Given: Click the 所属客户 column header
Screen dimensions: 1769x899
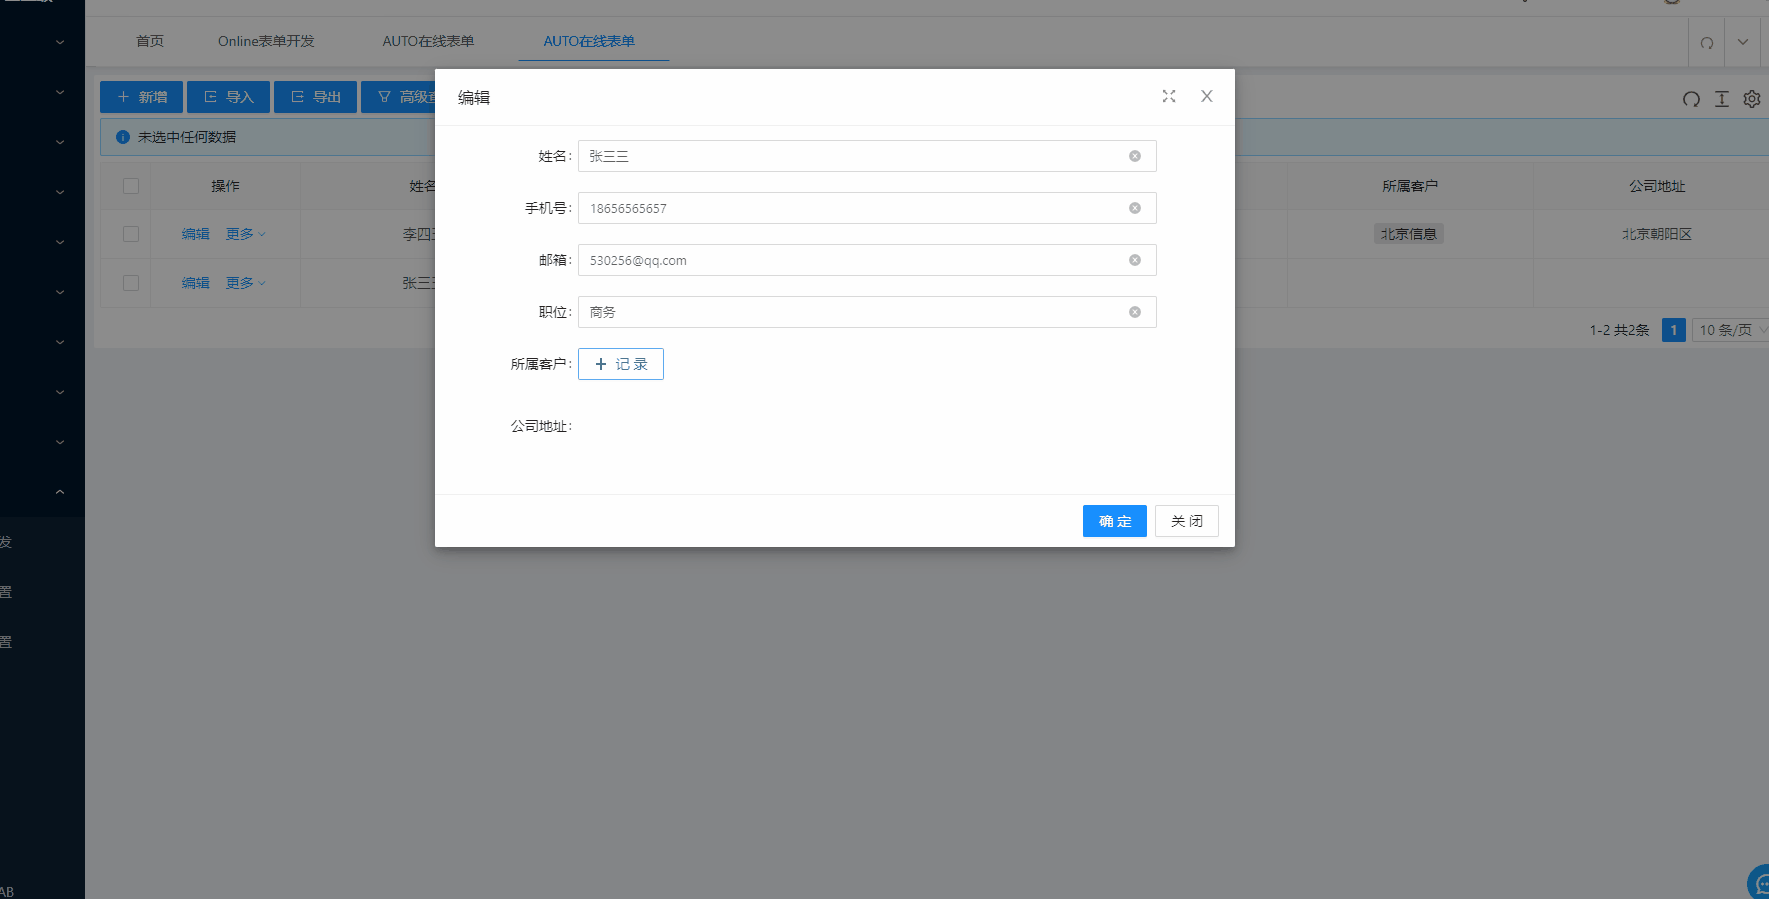Looking at the screenshot, I should pyautogui.click(x=1410, y=186).
